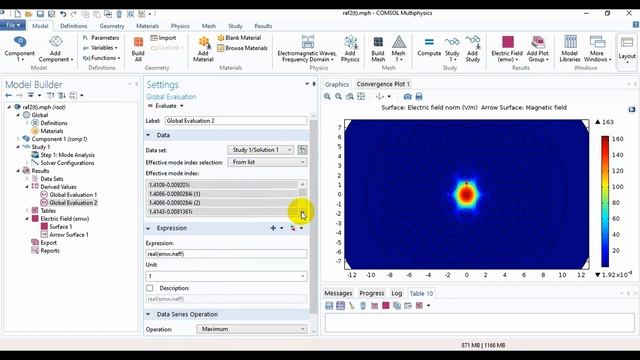Switch to the Messages tab
The image size is (640, 360).
click(x=338, y=293)
